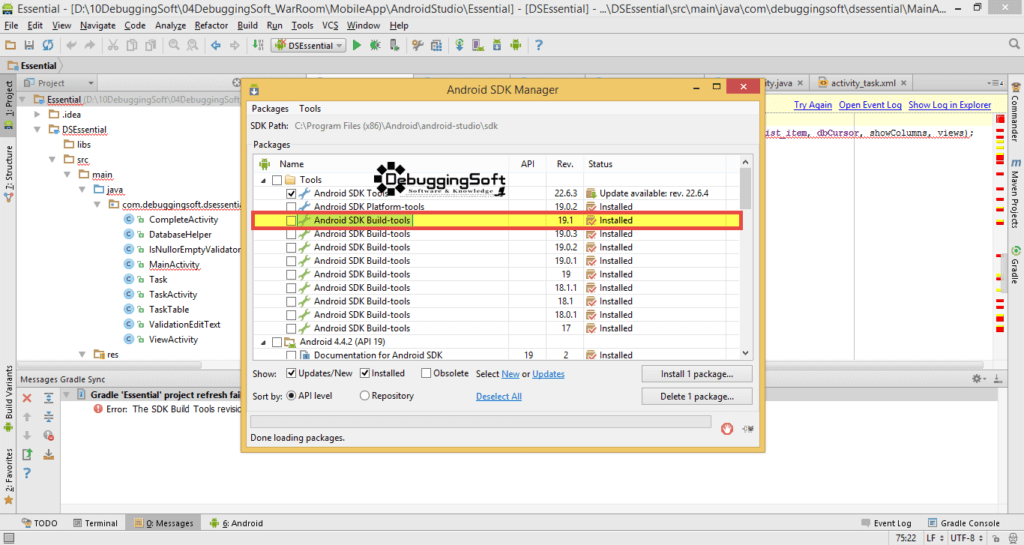Expand the .idea folder node
This screenshot has width=1024, height=545.
coord(37,114)
